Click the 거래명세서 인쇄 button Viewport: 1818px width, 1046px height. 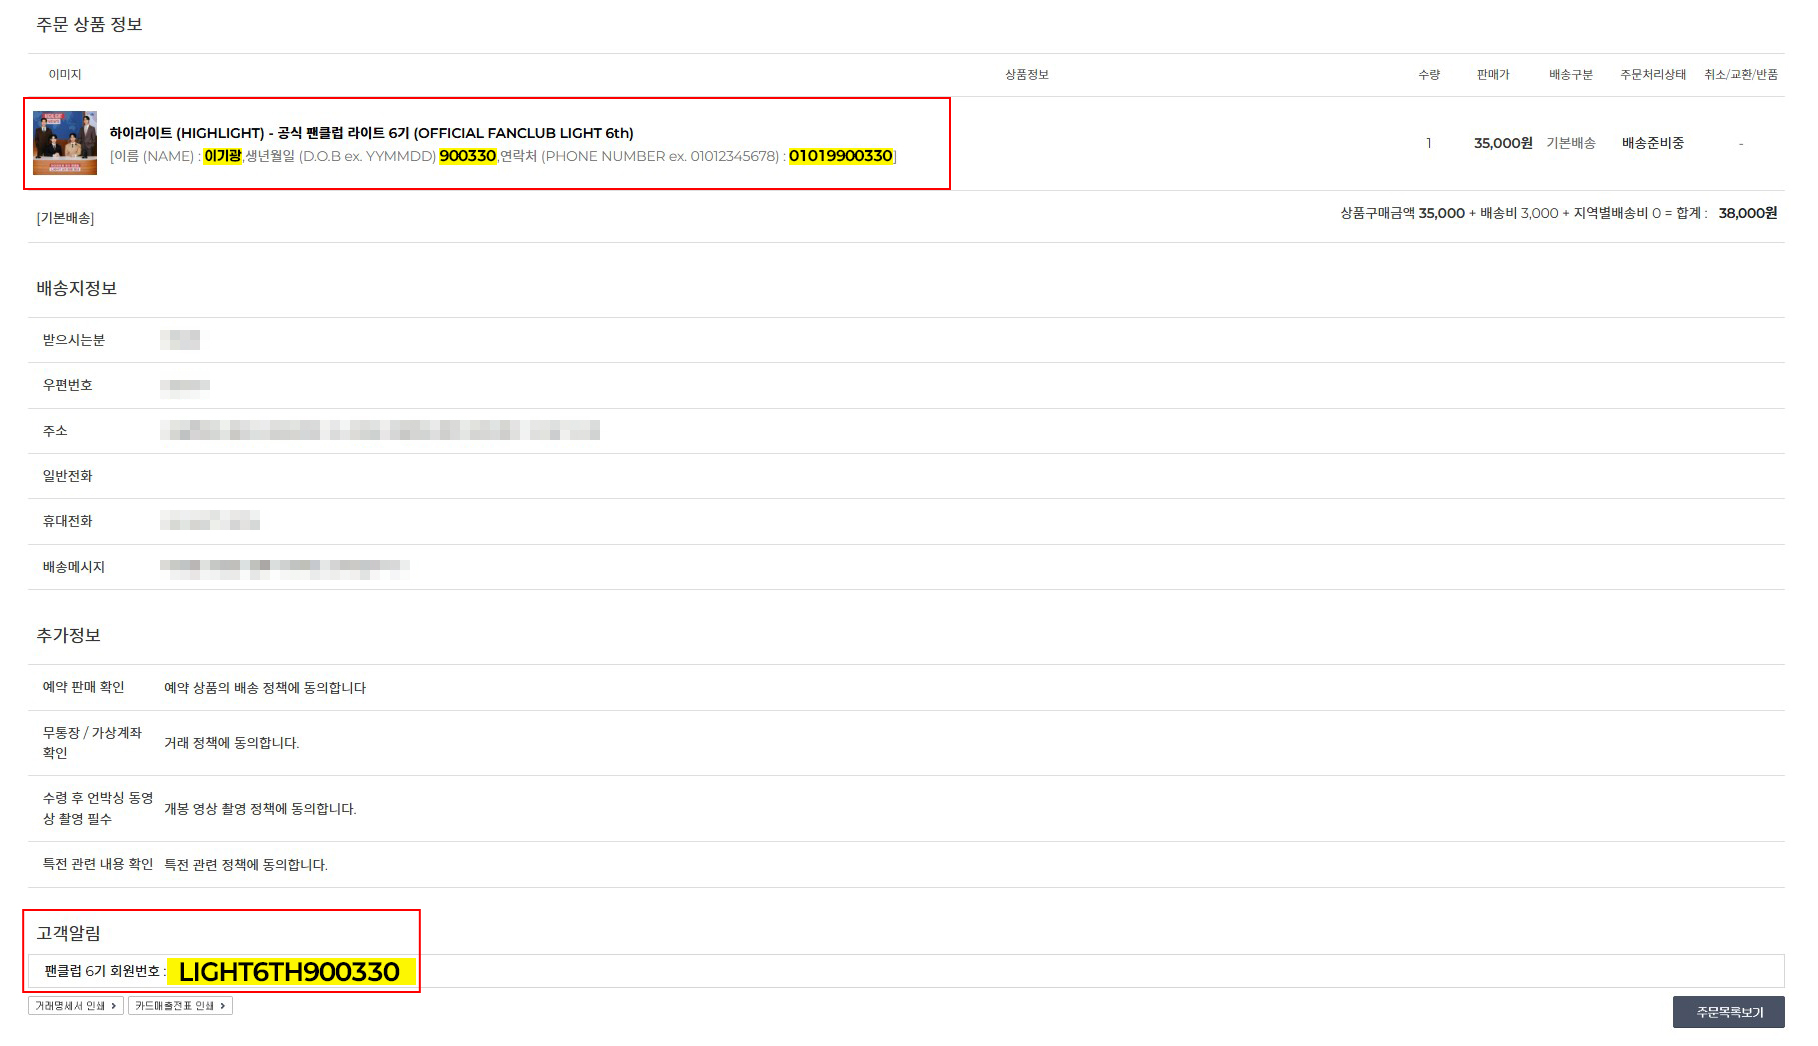point(76,1006)
